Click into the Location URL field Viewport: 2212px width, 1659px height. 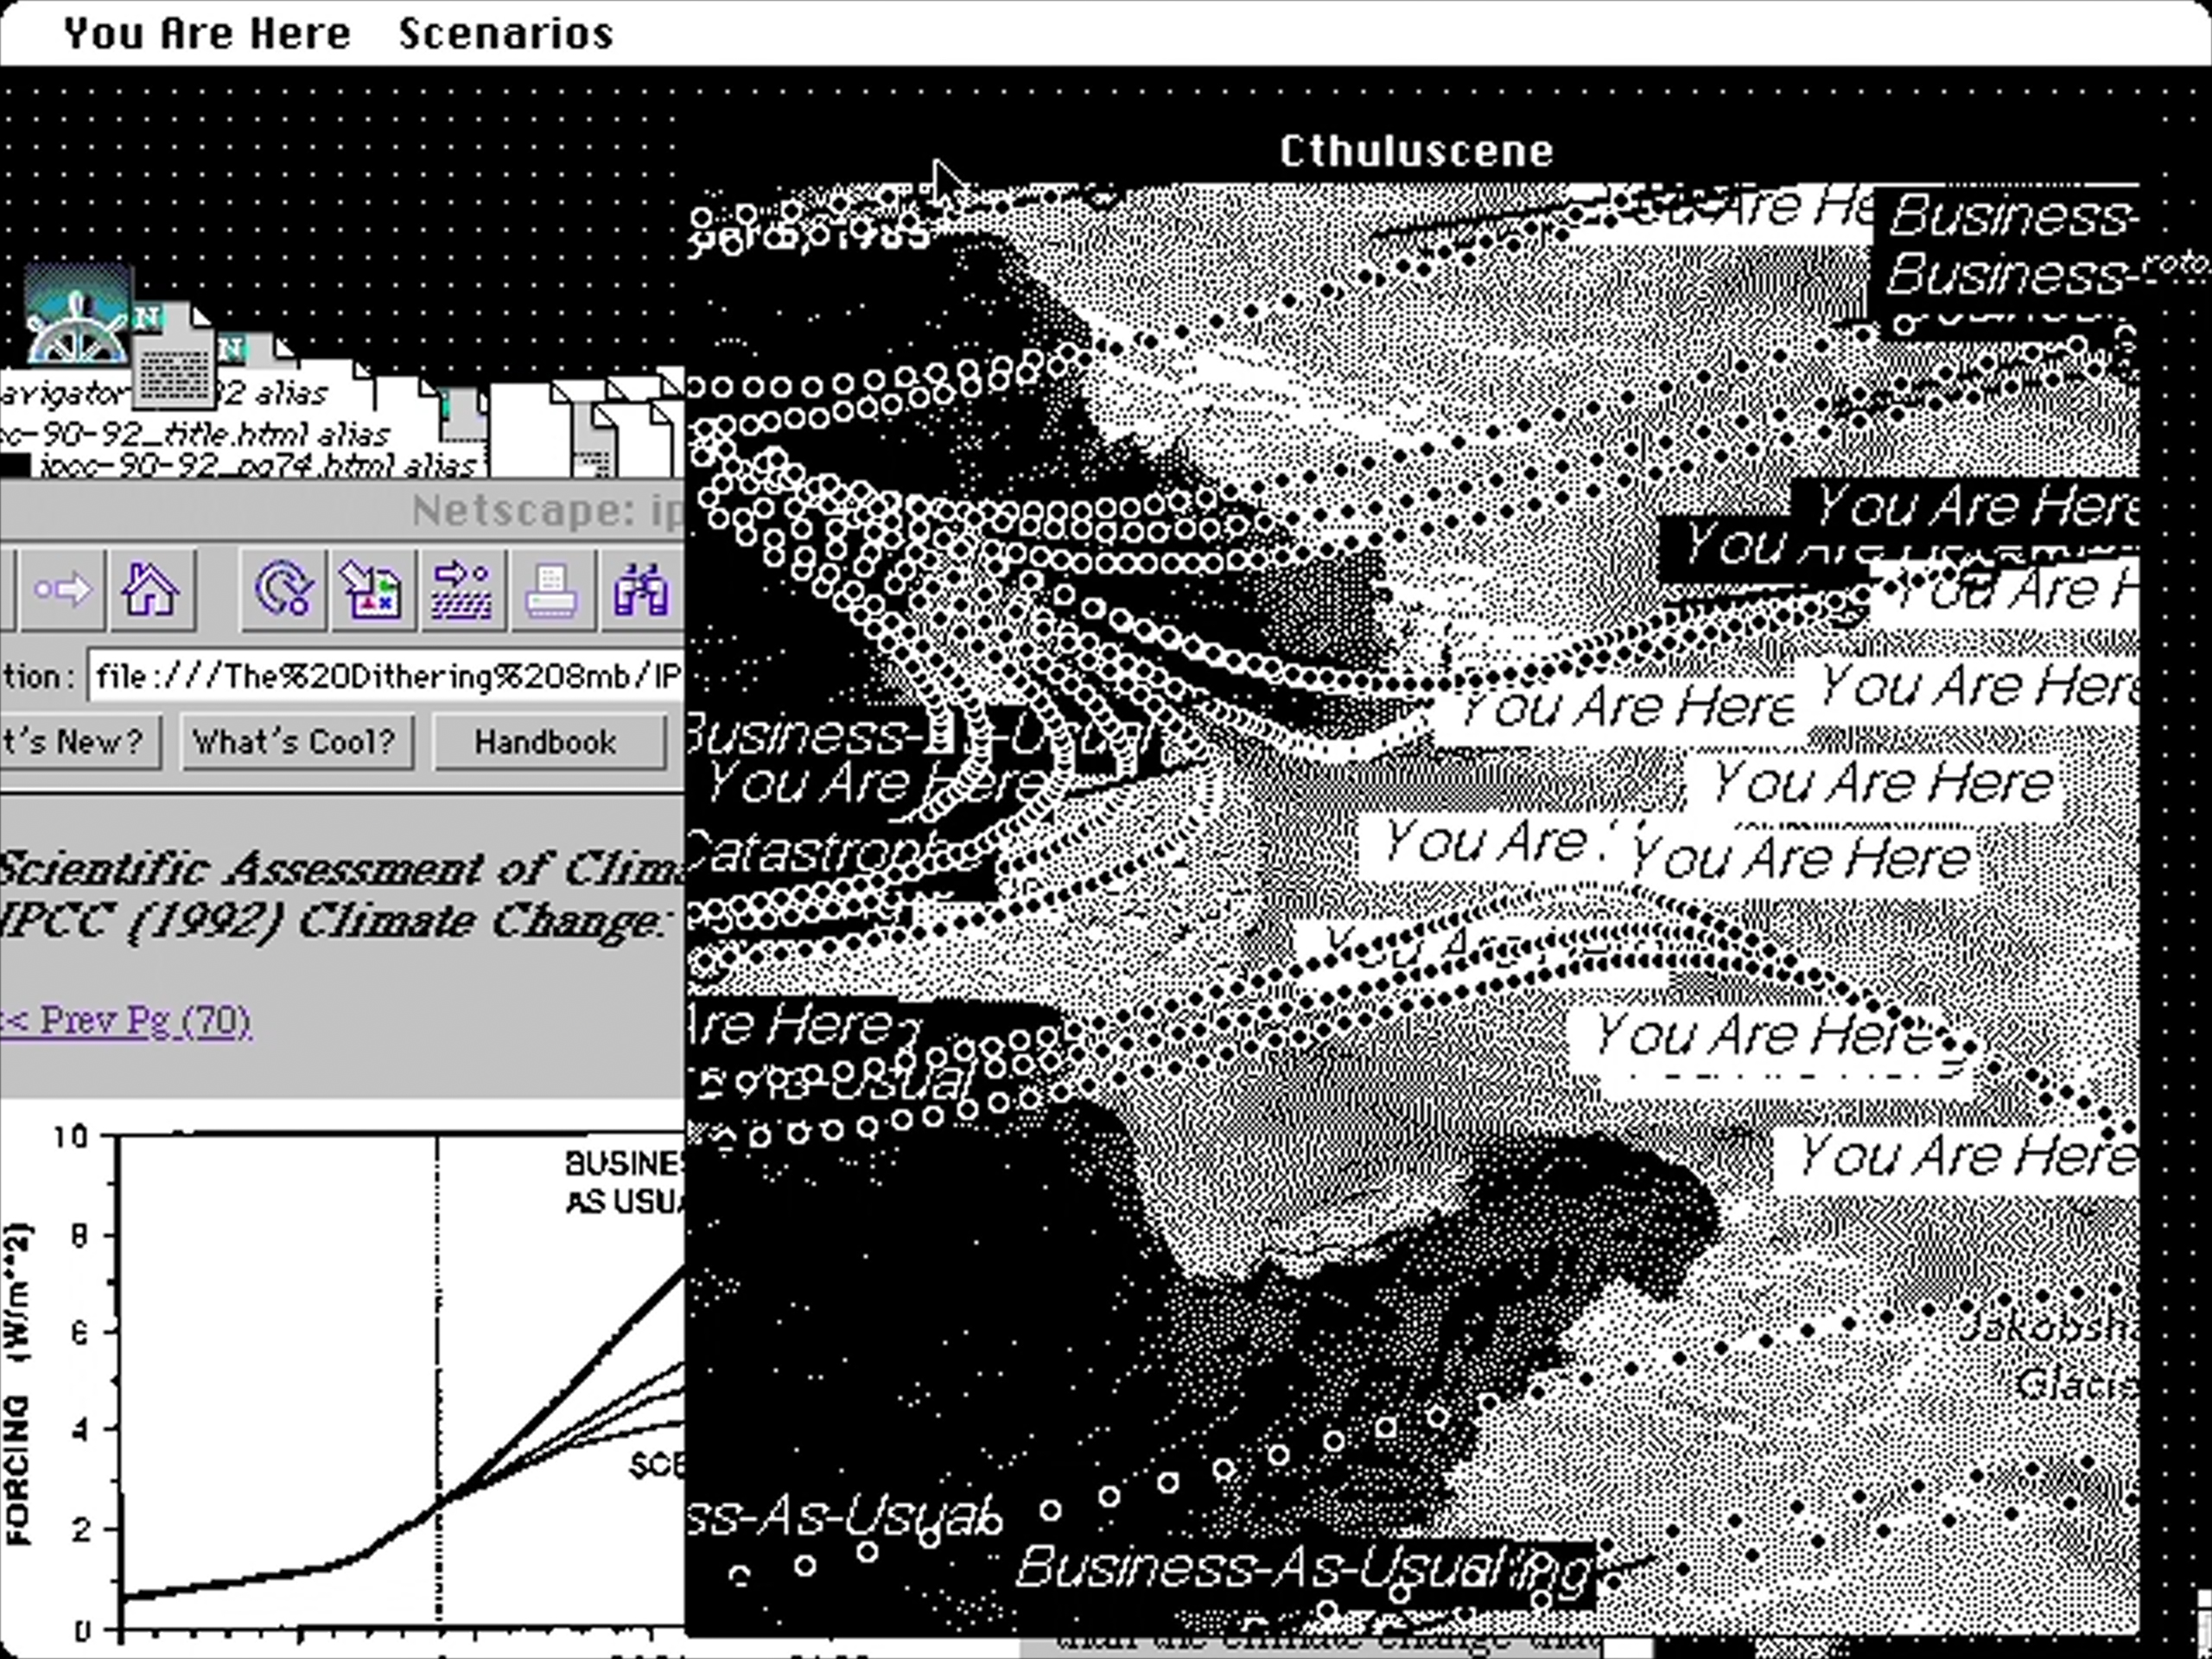(x=385, y=677)
